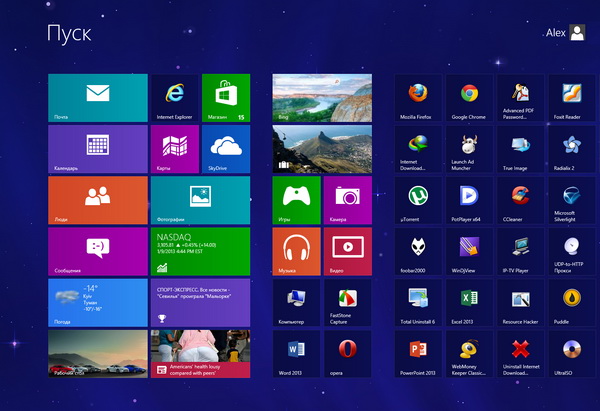
Task: Open the Excel 2013 tile
Action: tap(469, 303)
